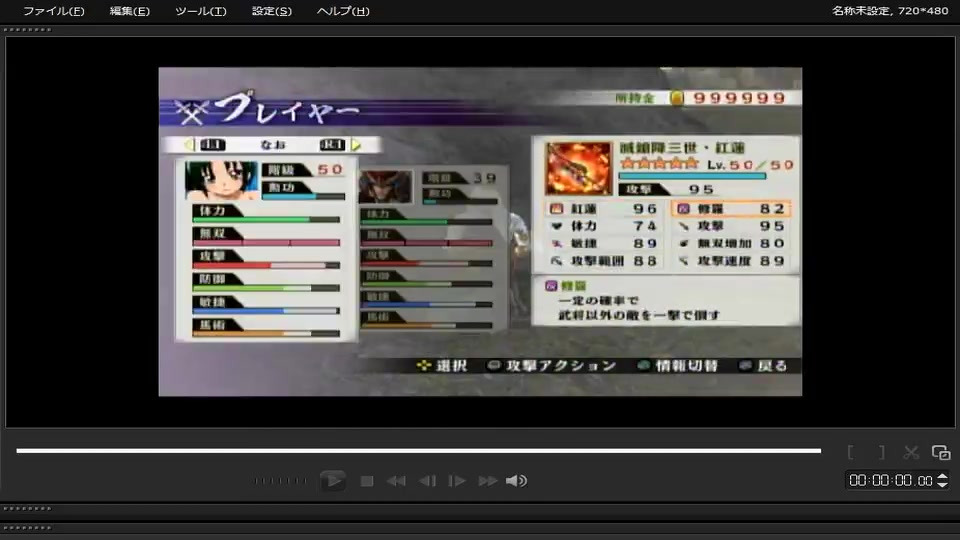Click the preview seek bar
The height and width of the screenshot is (540, 960).
point(418,451)
